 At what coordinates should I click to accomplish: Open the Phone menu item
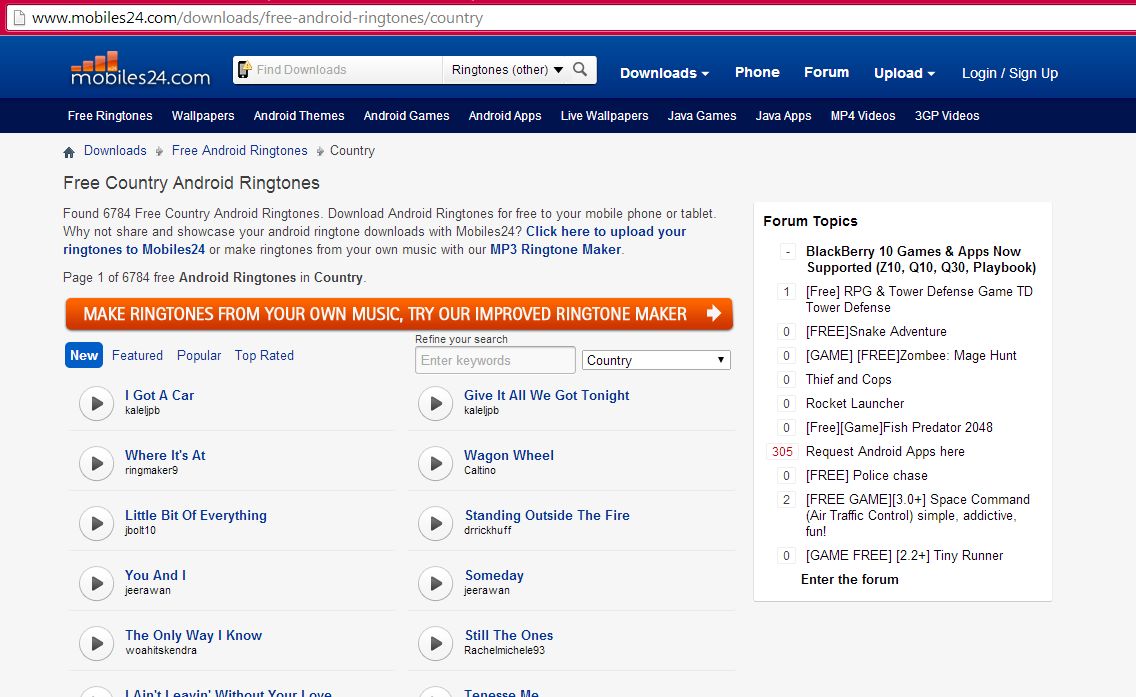pos(757,72)
